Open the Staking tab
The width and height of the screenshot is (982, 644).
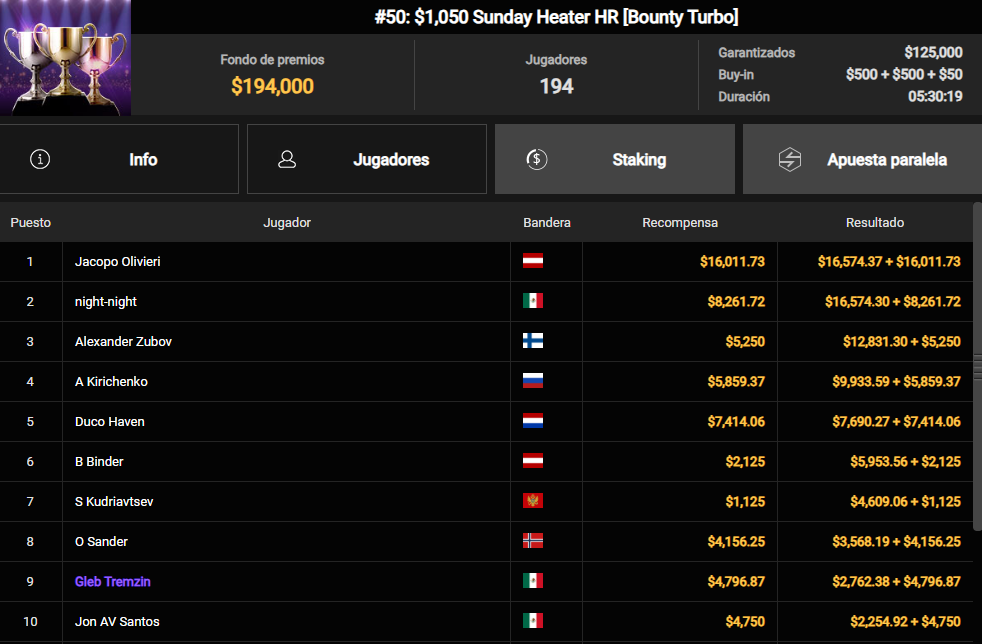click(x=614, y=159)
